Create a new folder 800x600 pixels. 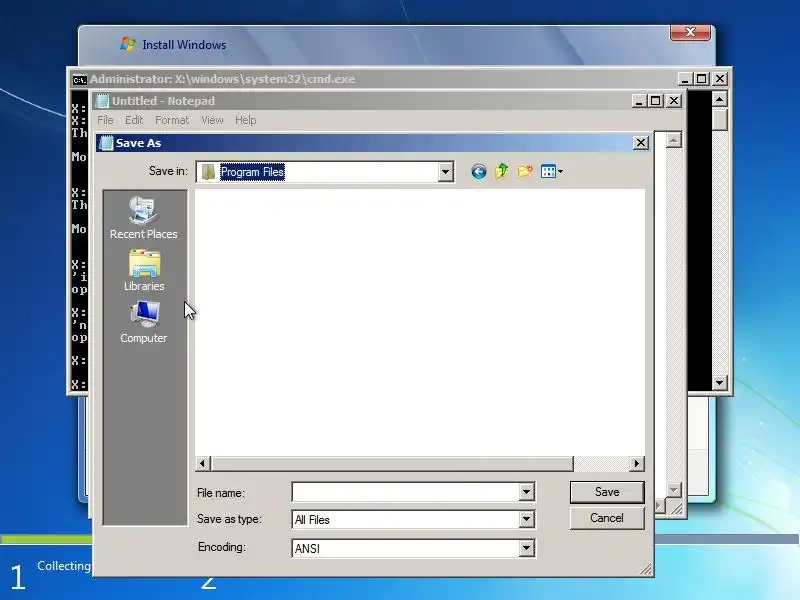[524, 171]
